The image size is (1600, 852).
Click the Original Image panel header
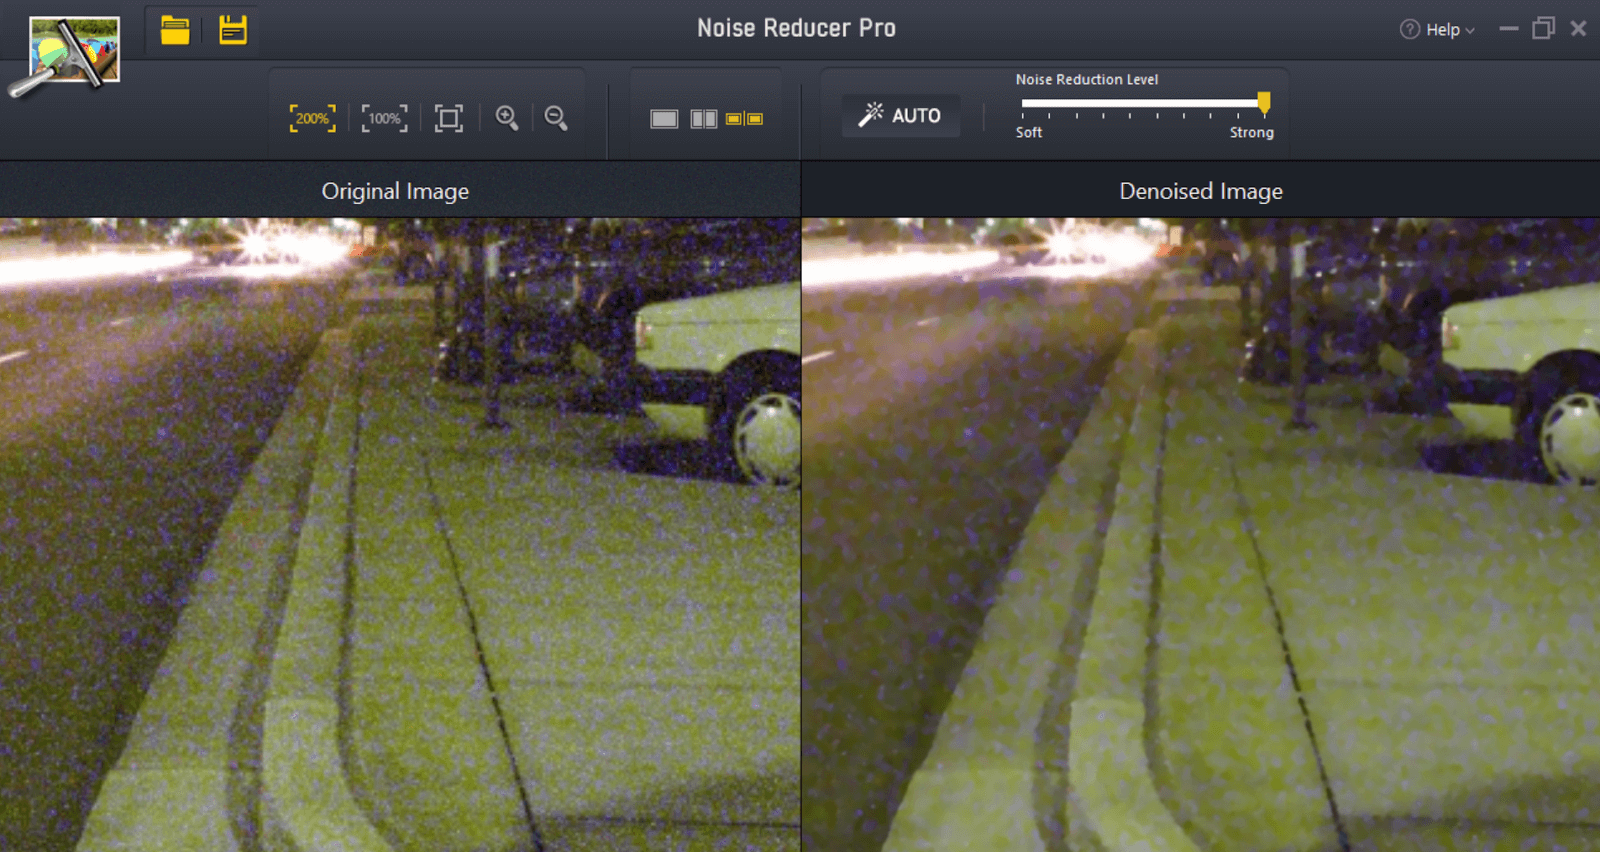coord(400,190)
